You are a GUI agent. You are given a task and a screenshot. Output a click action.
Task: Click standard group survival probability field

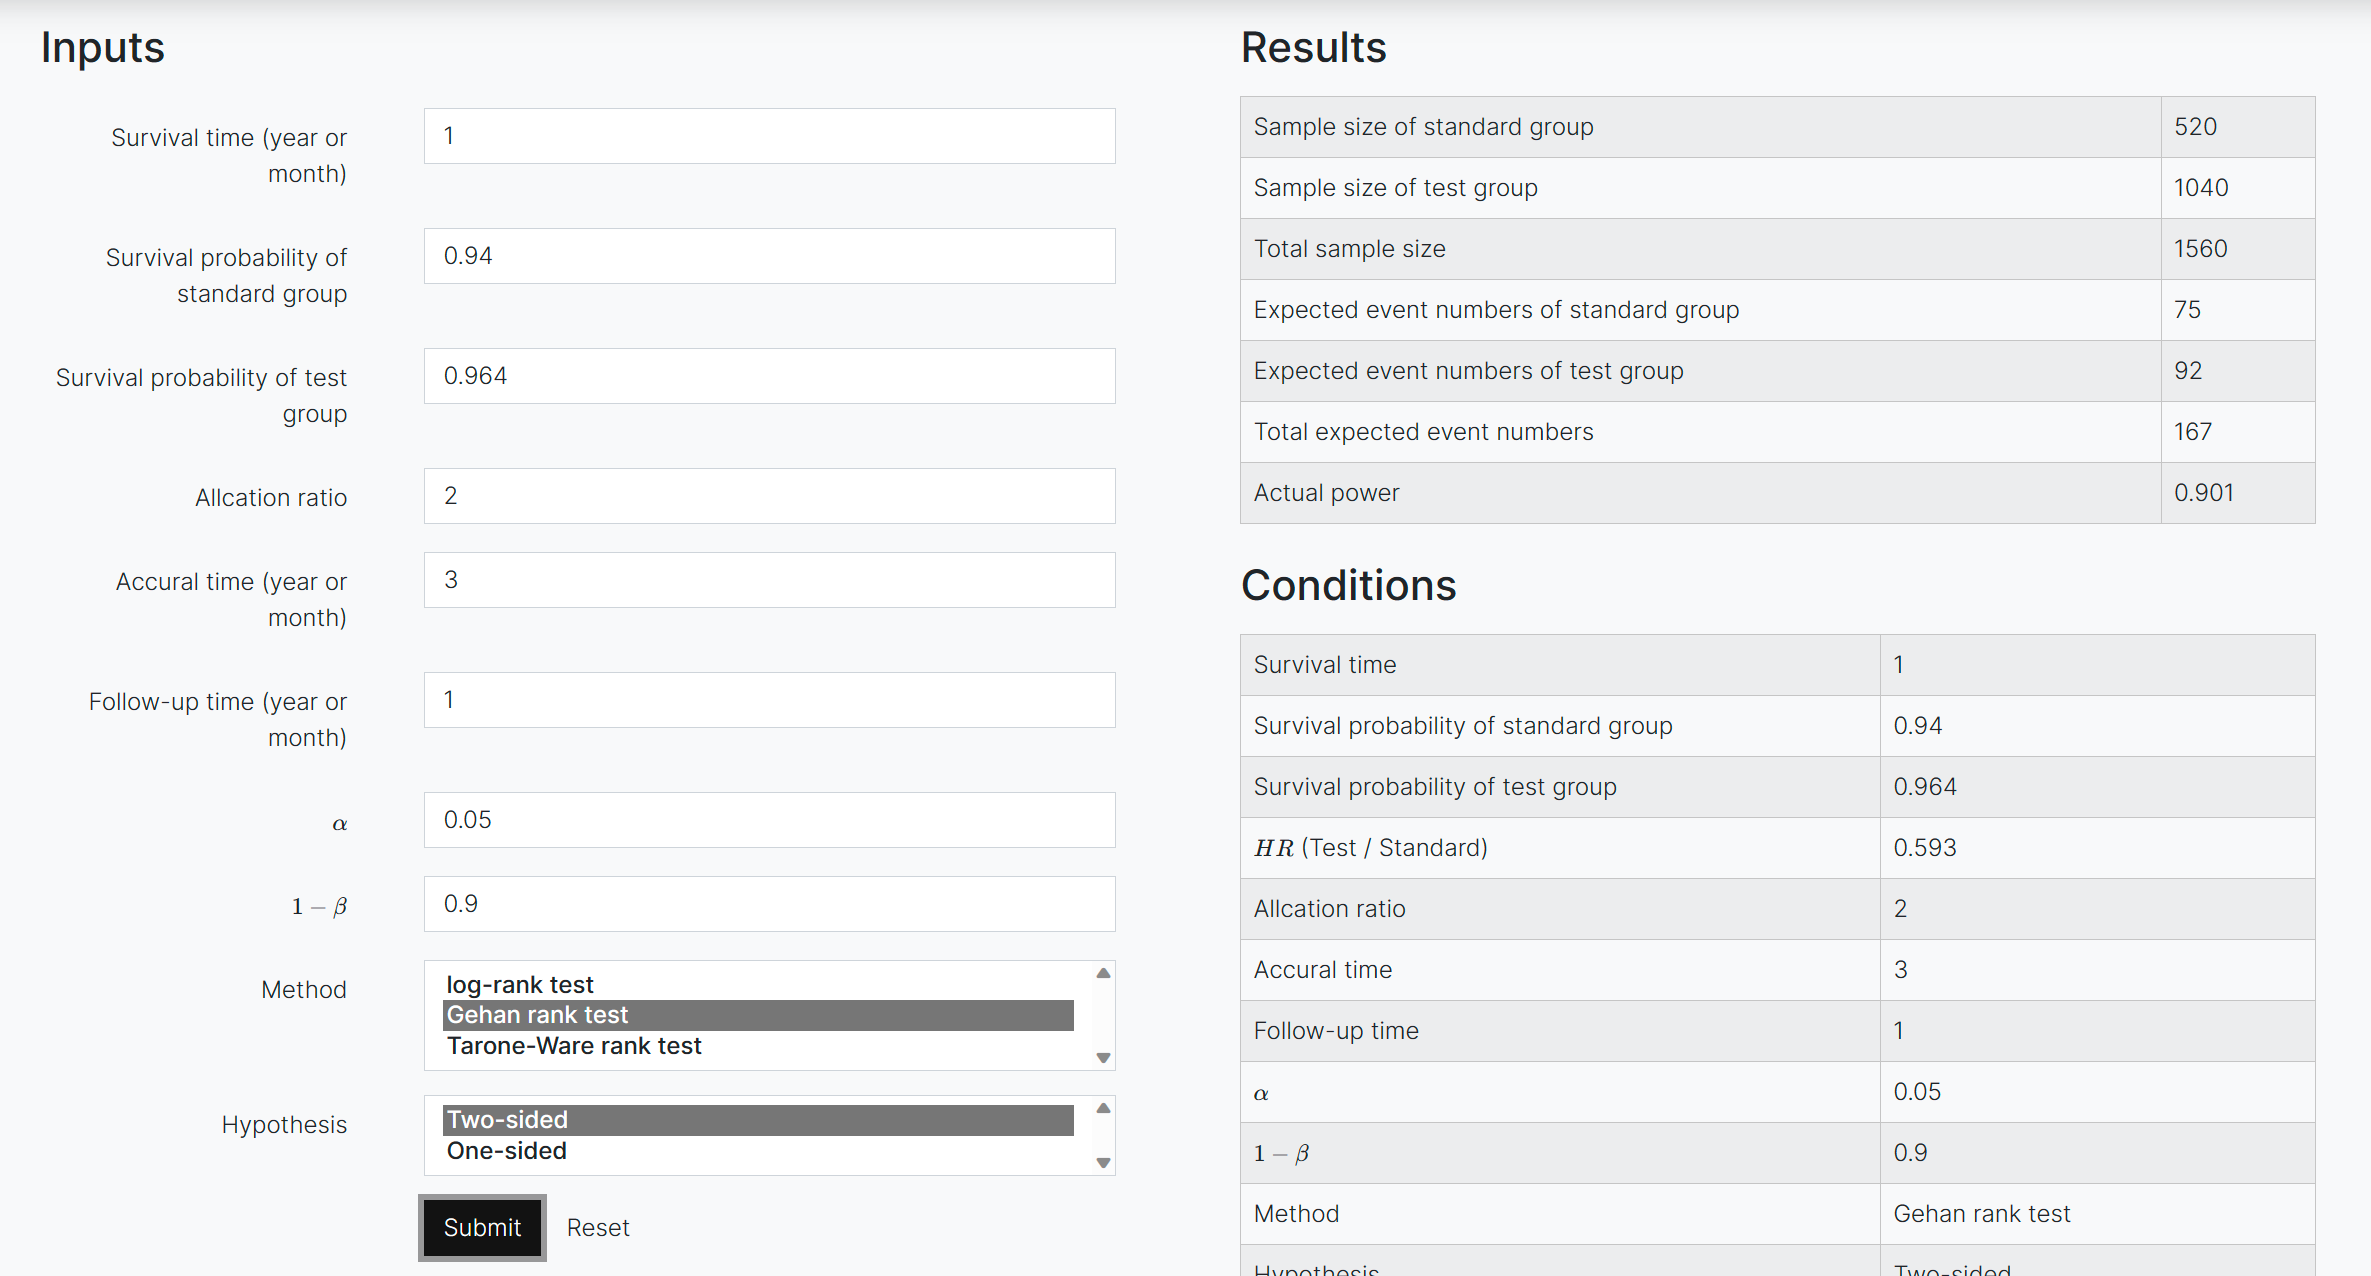click(769, 256)
